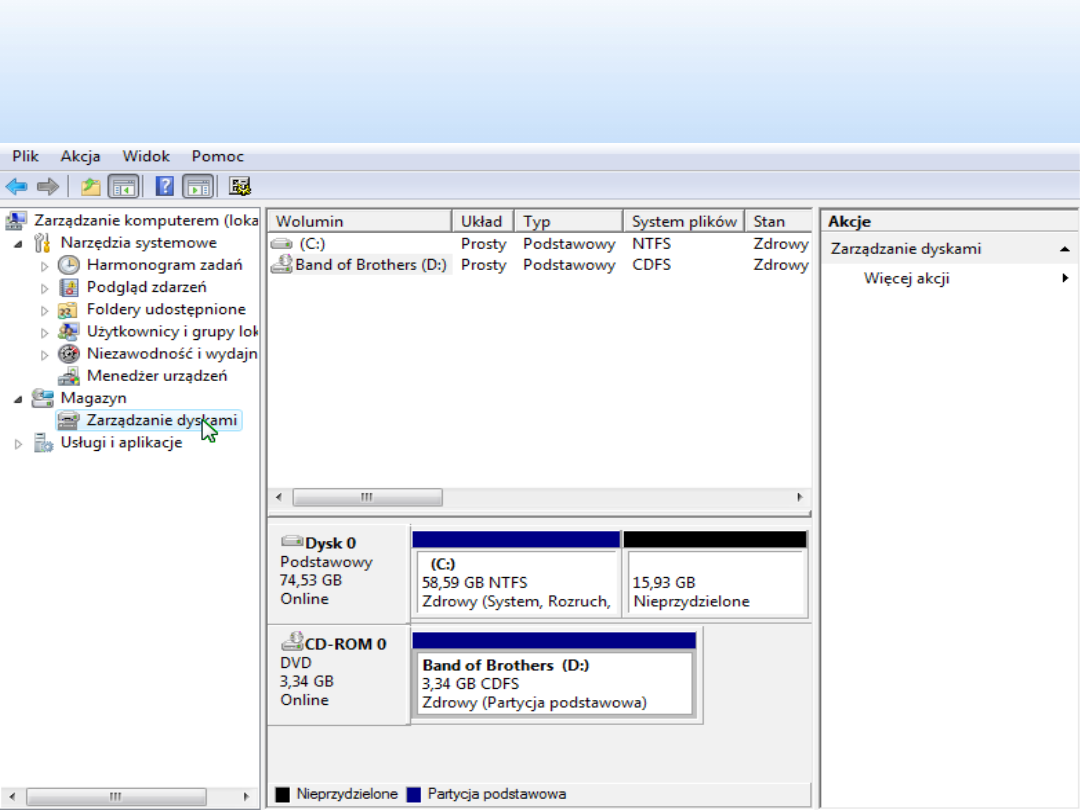Open Więcej akcji in actions pane
The image size is (1080, 810).
[x=906, y=279]
